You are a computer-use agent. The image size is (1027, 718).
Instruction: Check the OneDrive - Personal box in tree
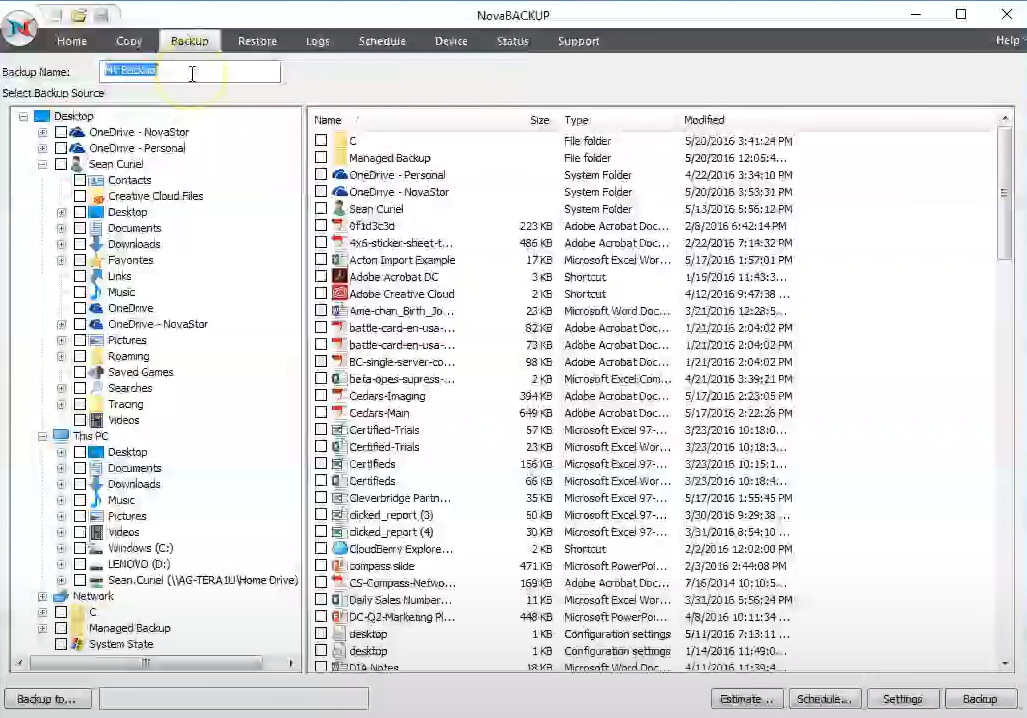coord(61,148)
